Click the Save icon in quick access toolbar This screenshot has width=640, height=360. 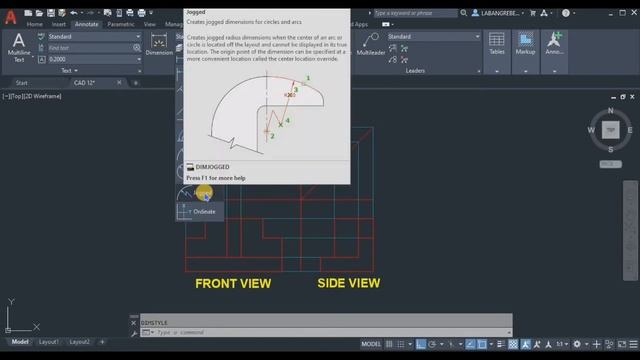(x=51, y=13)
